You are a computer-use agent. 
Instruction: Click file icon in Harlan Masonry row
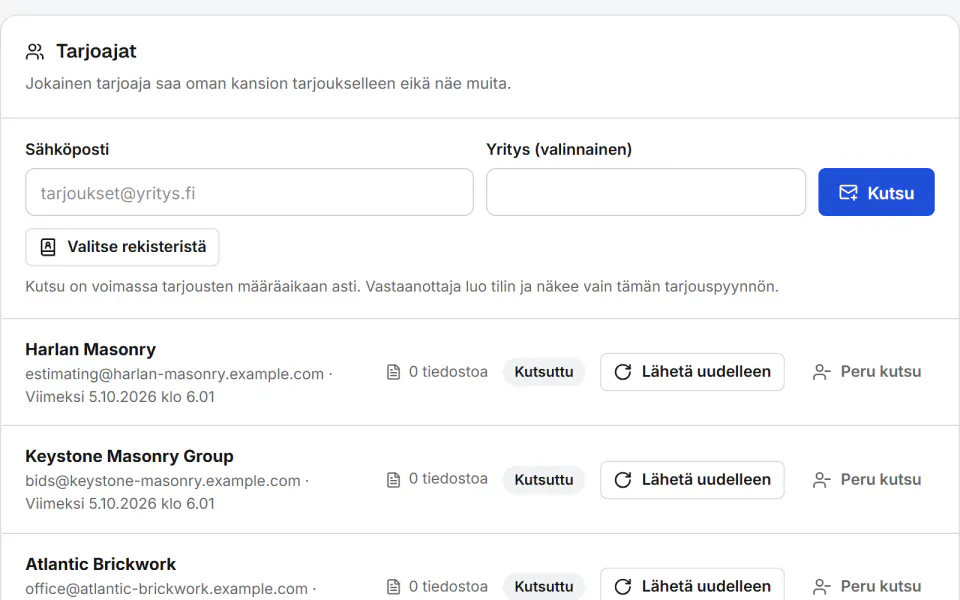point(394,372)
